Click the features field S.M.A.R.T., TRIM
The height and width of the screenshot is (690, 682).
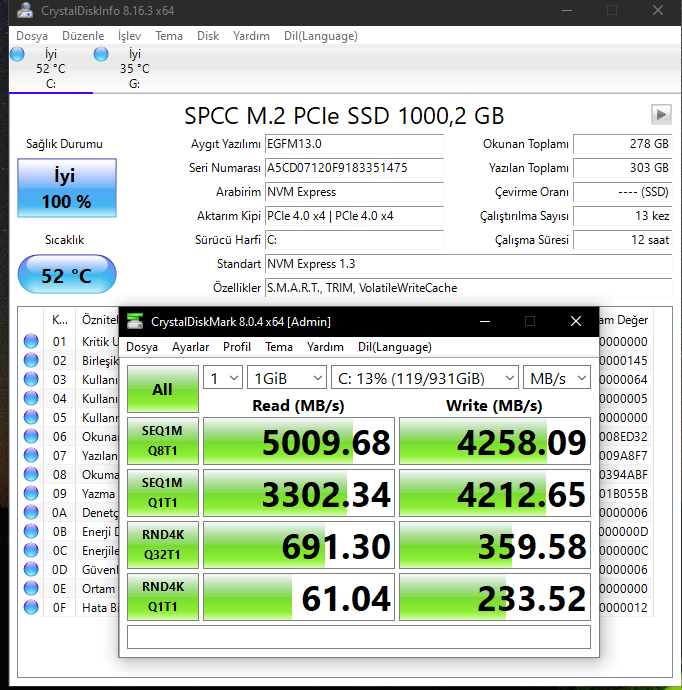click(x=469, y=288)
